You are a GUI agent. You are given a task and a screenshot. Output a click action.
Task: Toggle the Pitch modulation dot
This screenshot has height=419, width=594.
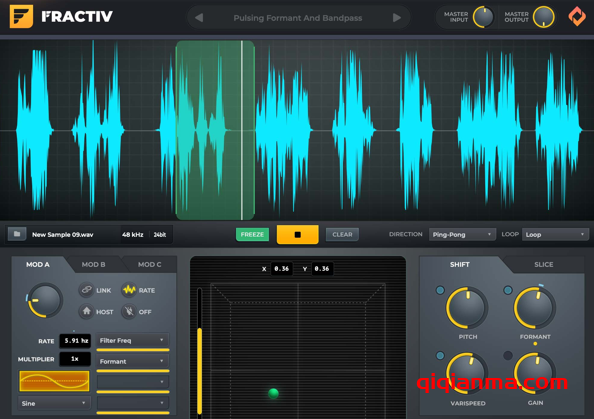440,290
